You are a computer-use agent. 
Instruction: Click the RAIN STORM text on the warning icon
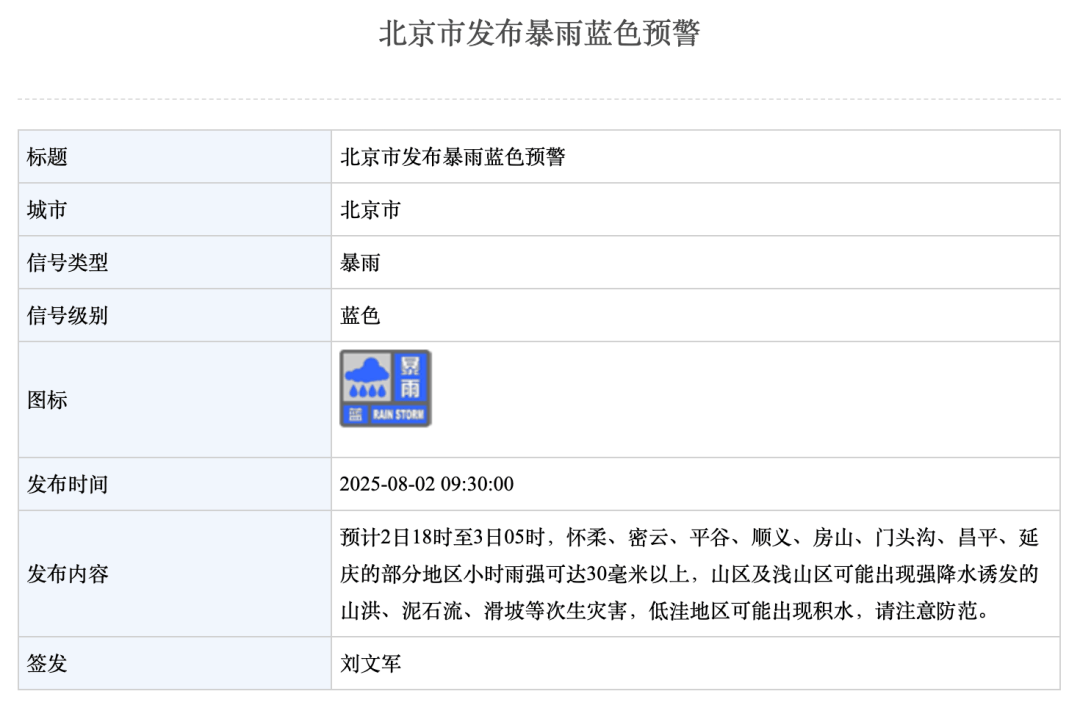398,414
